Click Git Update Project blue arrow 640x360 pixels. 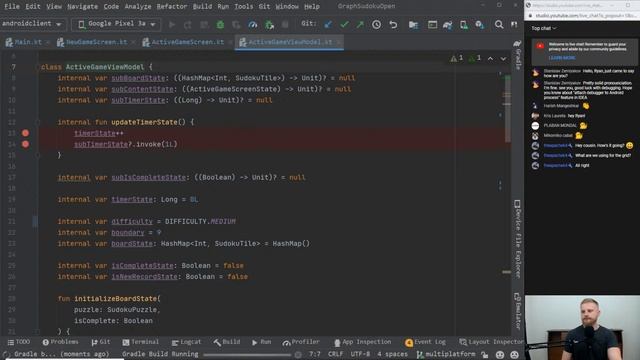[x=328, y=25]
